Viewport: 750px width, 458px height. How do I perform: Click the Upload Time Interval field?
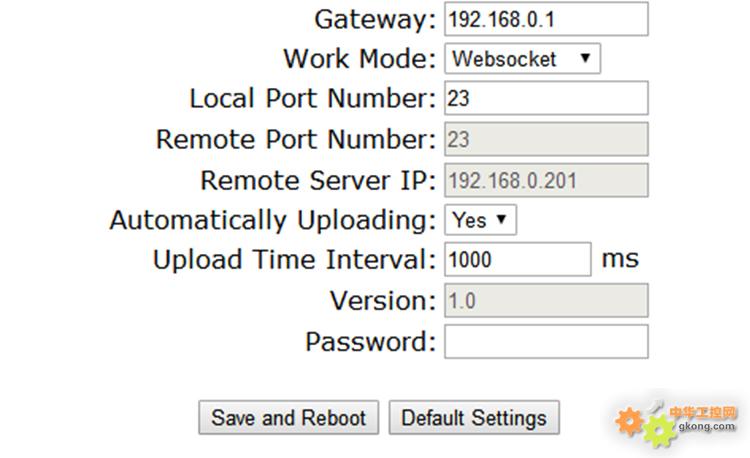[x=518, y=259]
